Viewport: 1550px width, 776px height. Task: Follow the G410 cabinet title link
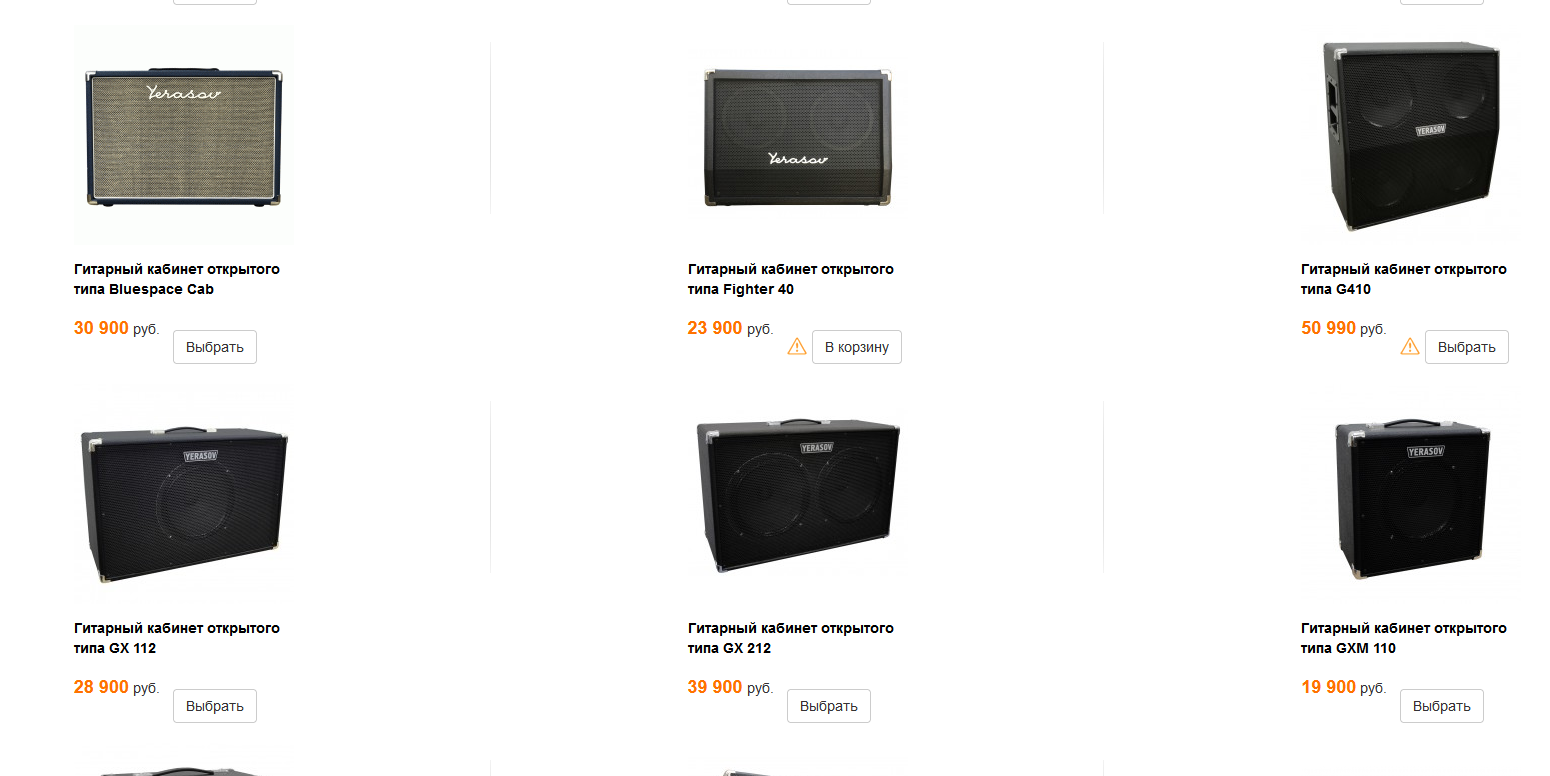pos(1404,279)
